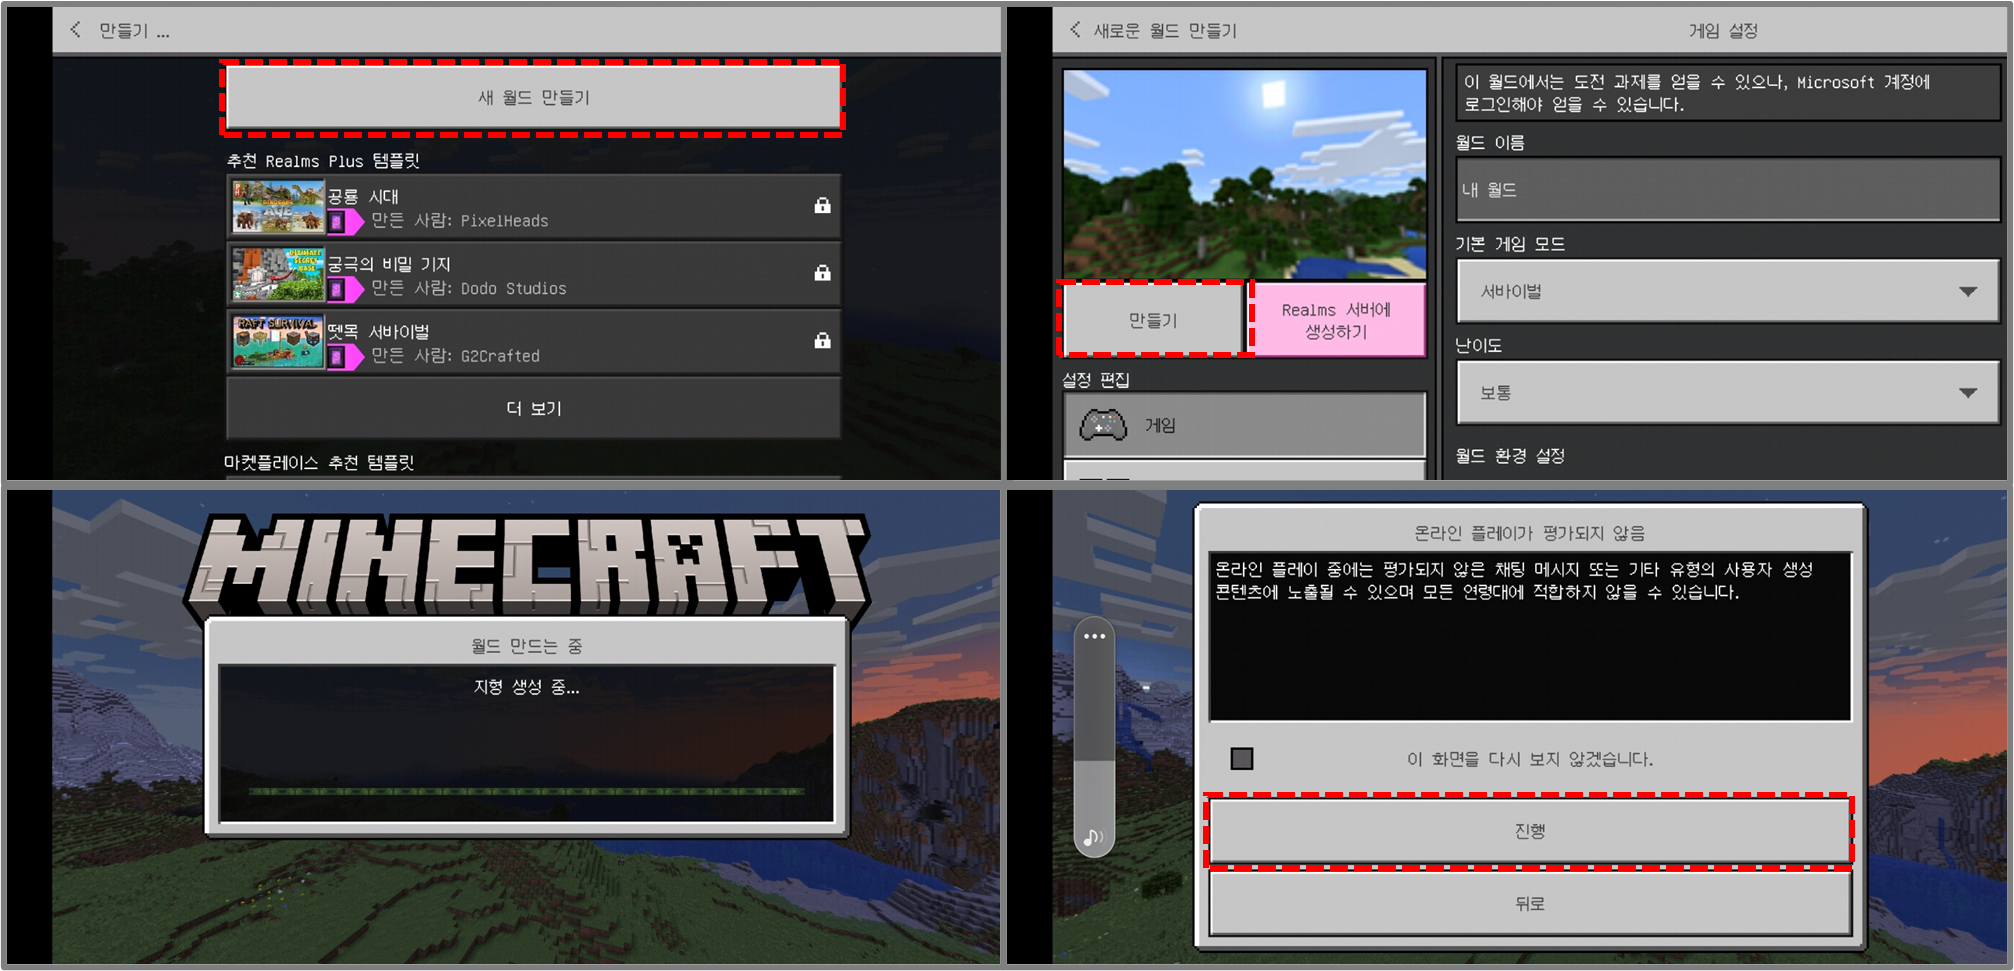The height and width of the screenshot is (971, 2014).
Task: Open the 기본 게임 모드 서바이벌 dropdown
Action: 1727,291
